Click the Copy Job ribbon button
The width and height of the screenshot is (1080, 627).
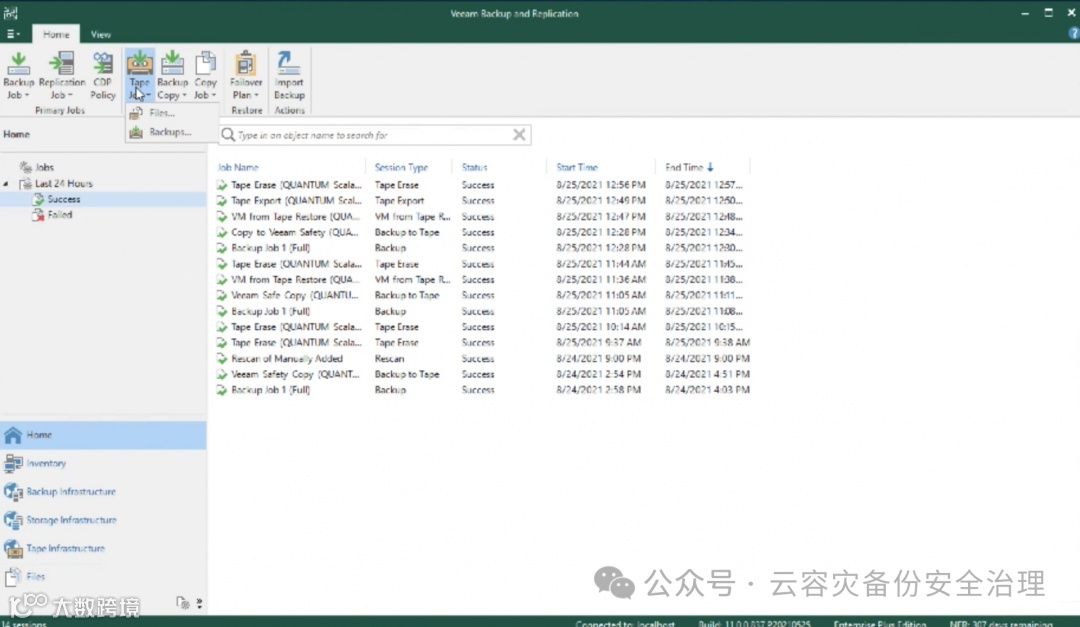[205, 75]
